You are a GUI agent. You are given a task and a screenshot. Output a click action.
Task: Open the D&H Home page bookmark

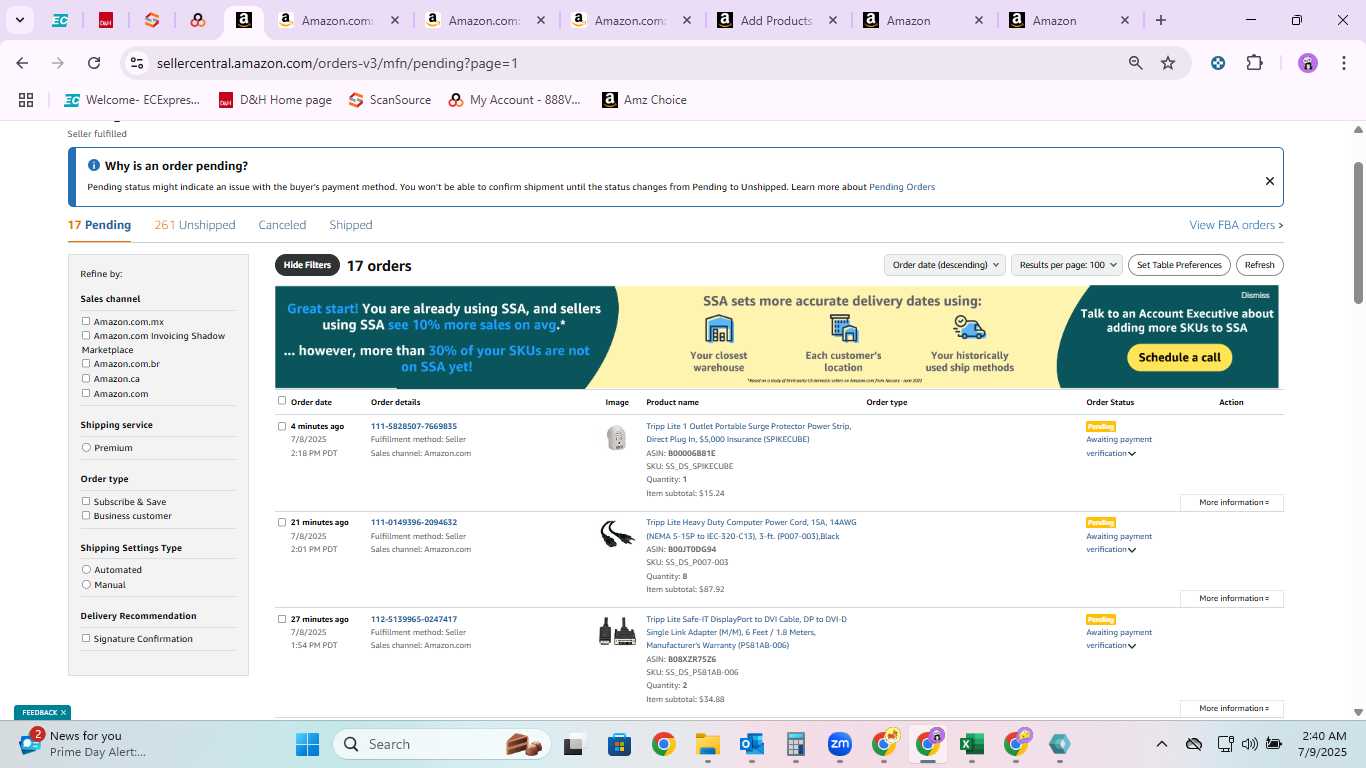[x=275, y=100]
